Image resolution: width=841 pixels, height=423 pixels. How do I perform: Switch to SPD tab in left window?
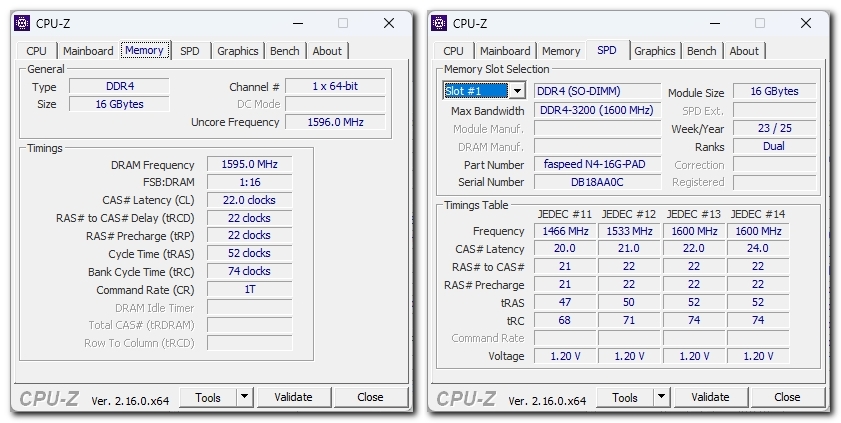[189, 51]
